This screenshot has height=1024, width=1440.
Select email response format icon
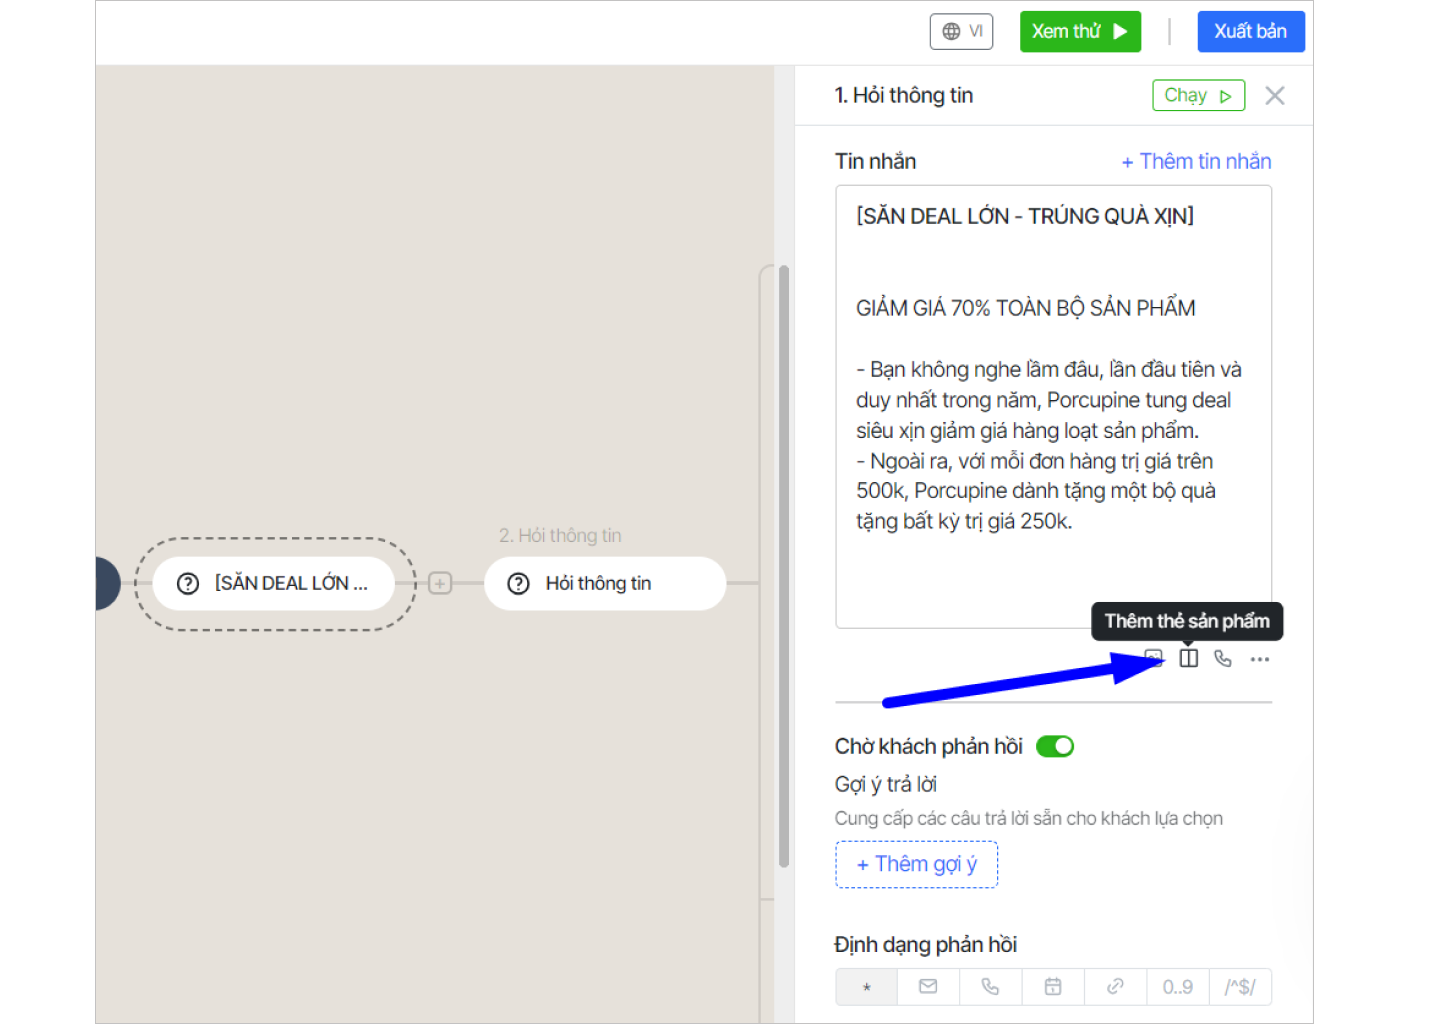(928, 987)
